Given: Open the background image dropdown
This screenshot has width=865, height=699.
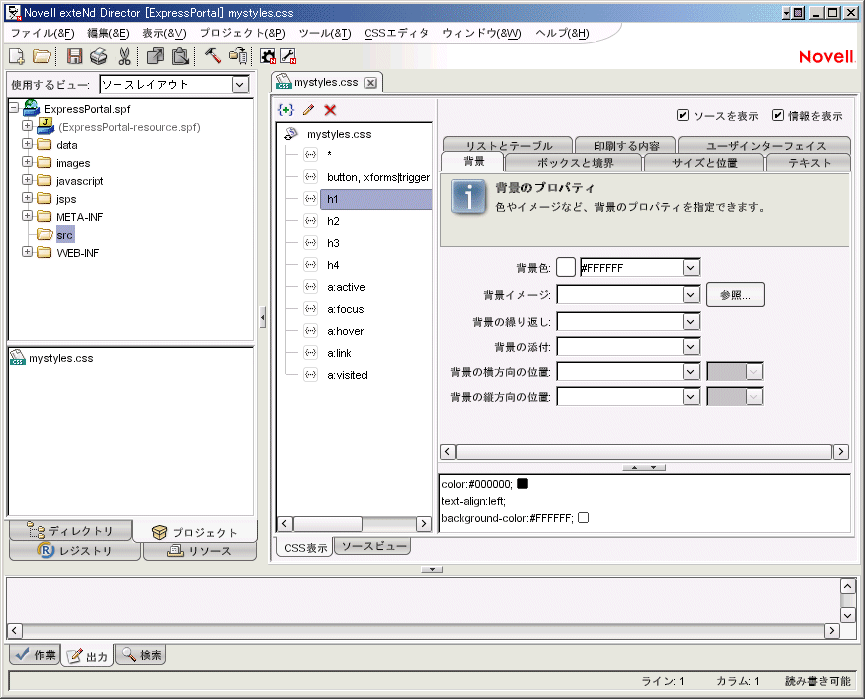Looking at the screenshot, I should click(691, 295).
